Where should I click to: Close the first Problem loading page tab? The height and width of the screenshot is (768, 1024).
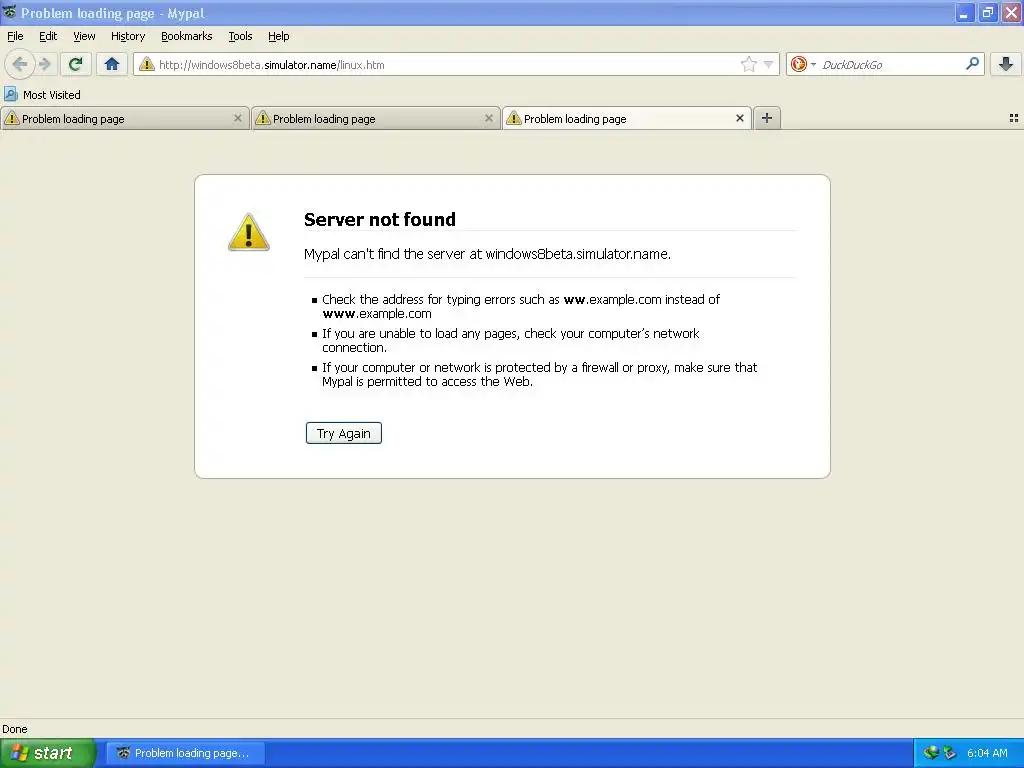pos(238,118)
